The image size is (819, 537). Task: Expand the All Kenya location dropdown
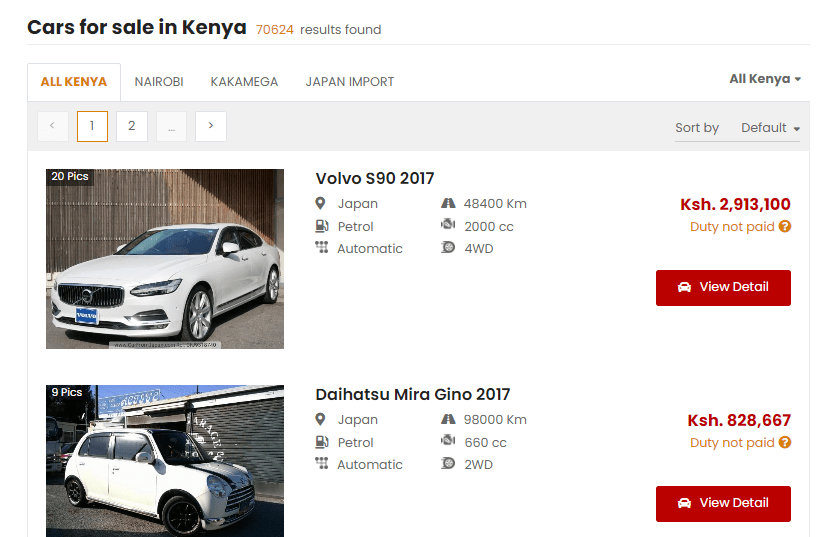[765, 79]
